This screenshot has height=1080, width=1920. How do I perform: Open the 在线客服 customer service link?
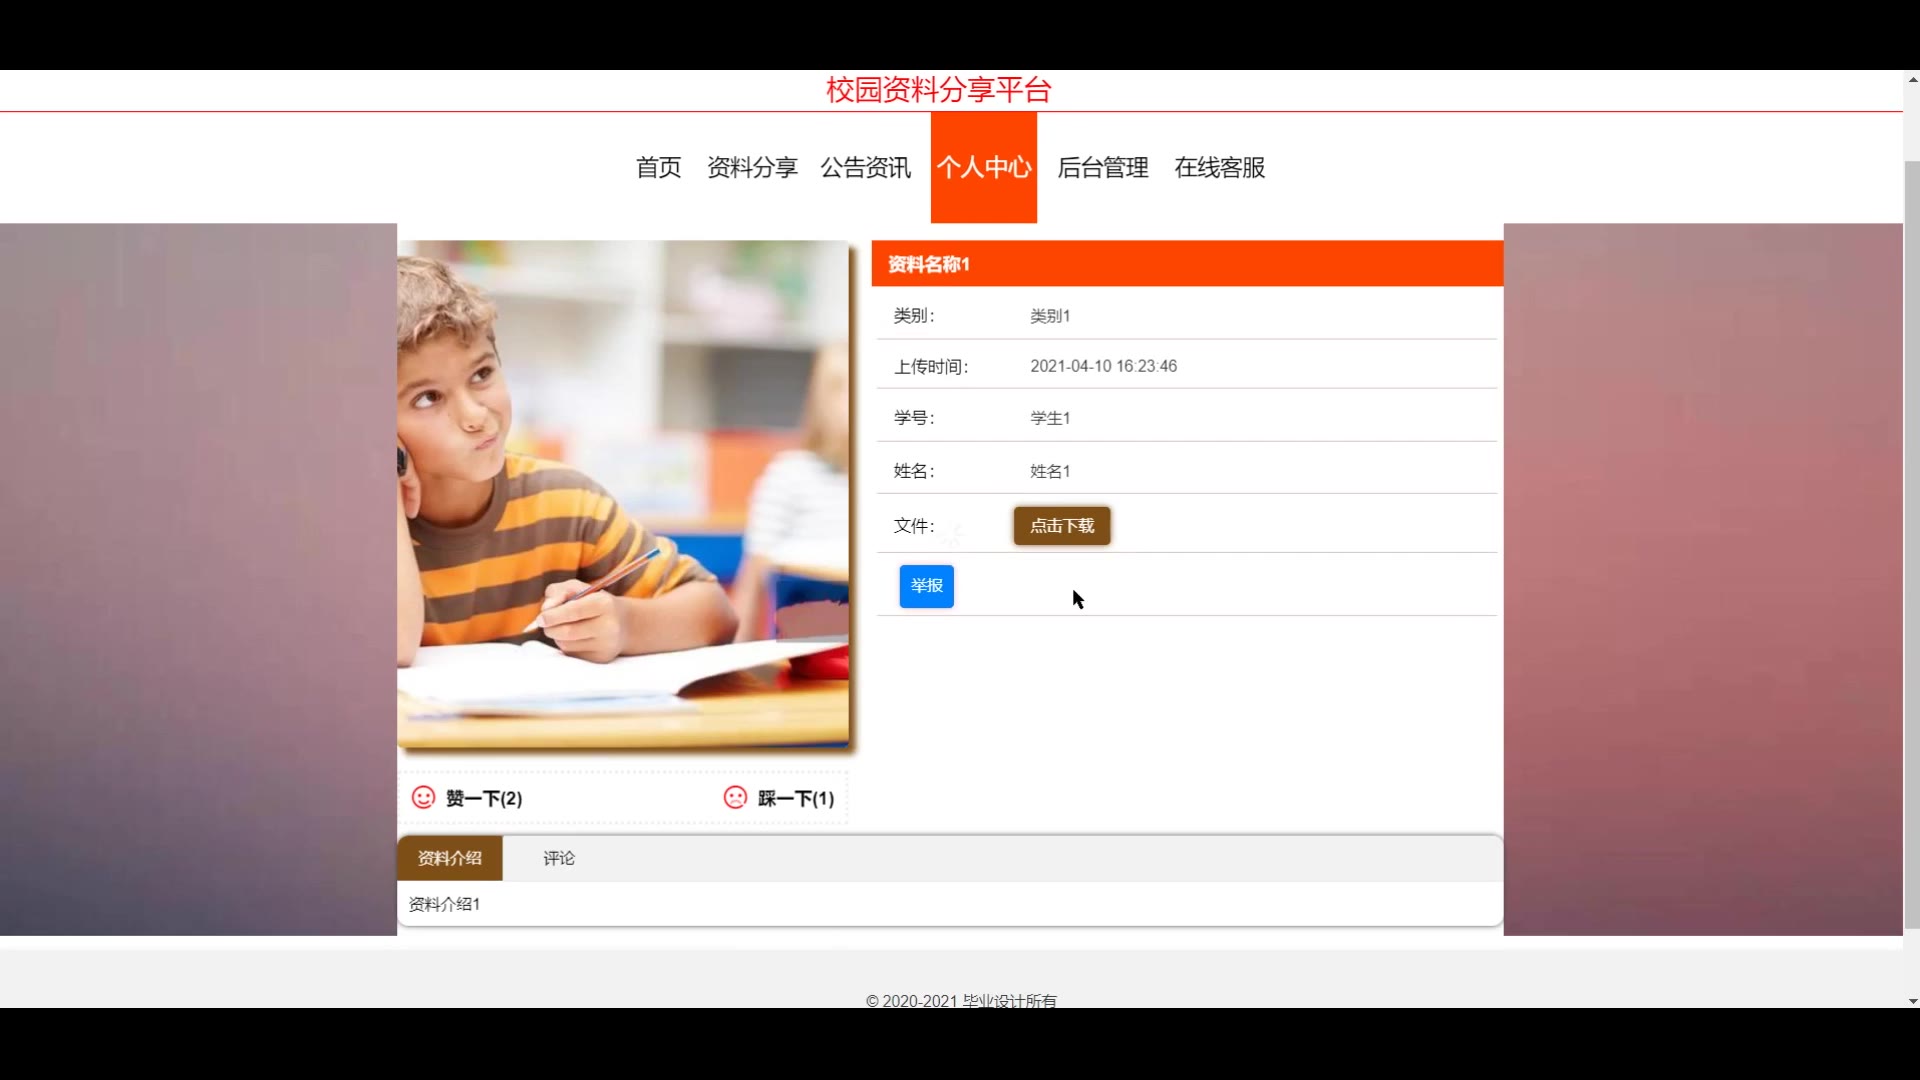click(1219, 167)
